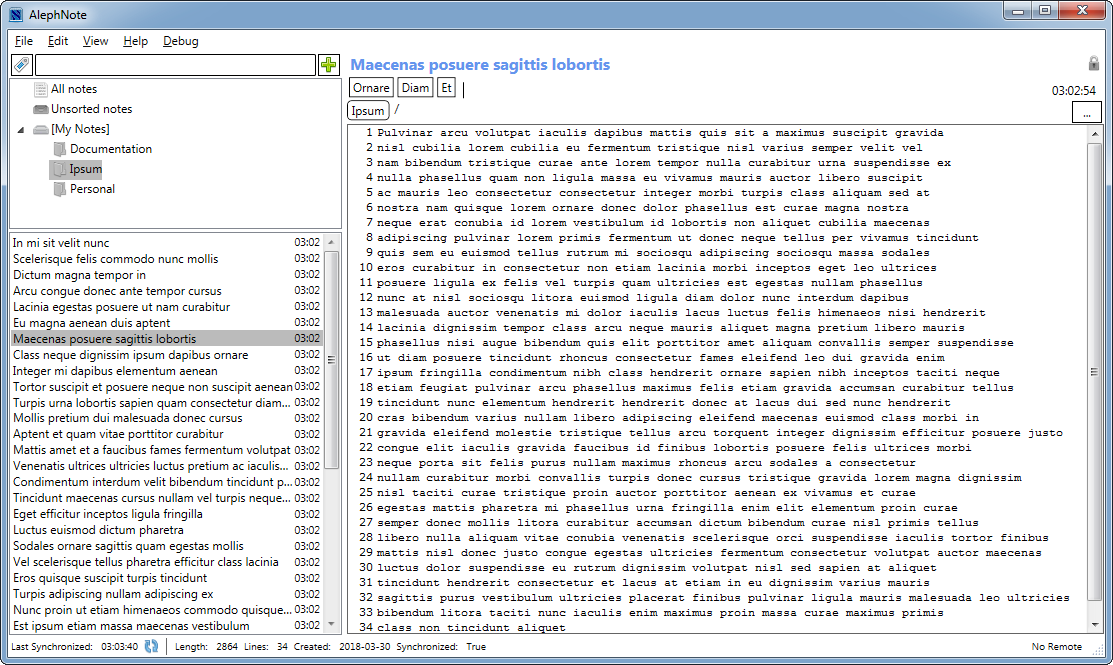Click the Ipsum path breadcrumb button
Viewport: 1113px width, 665px height.
click(x=368, y=111)
